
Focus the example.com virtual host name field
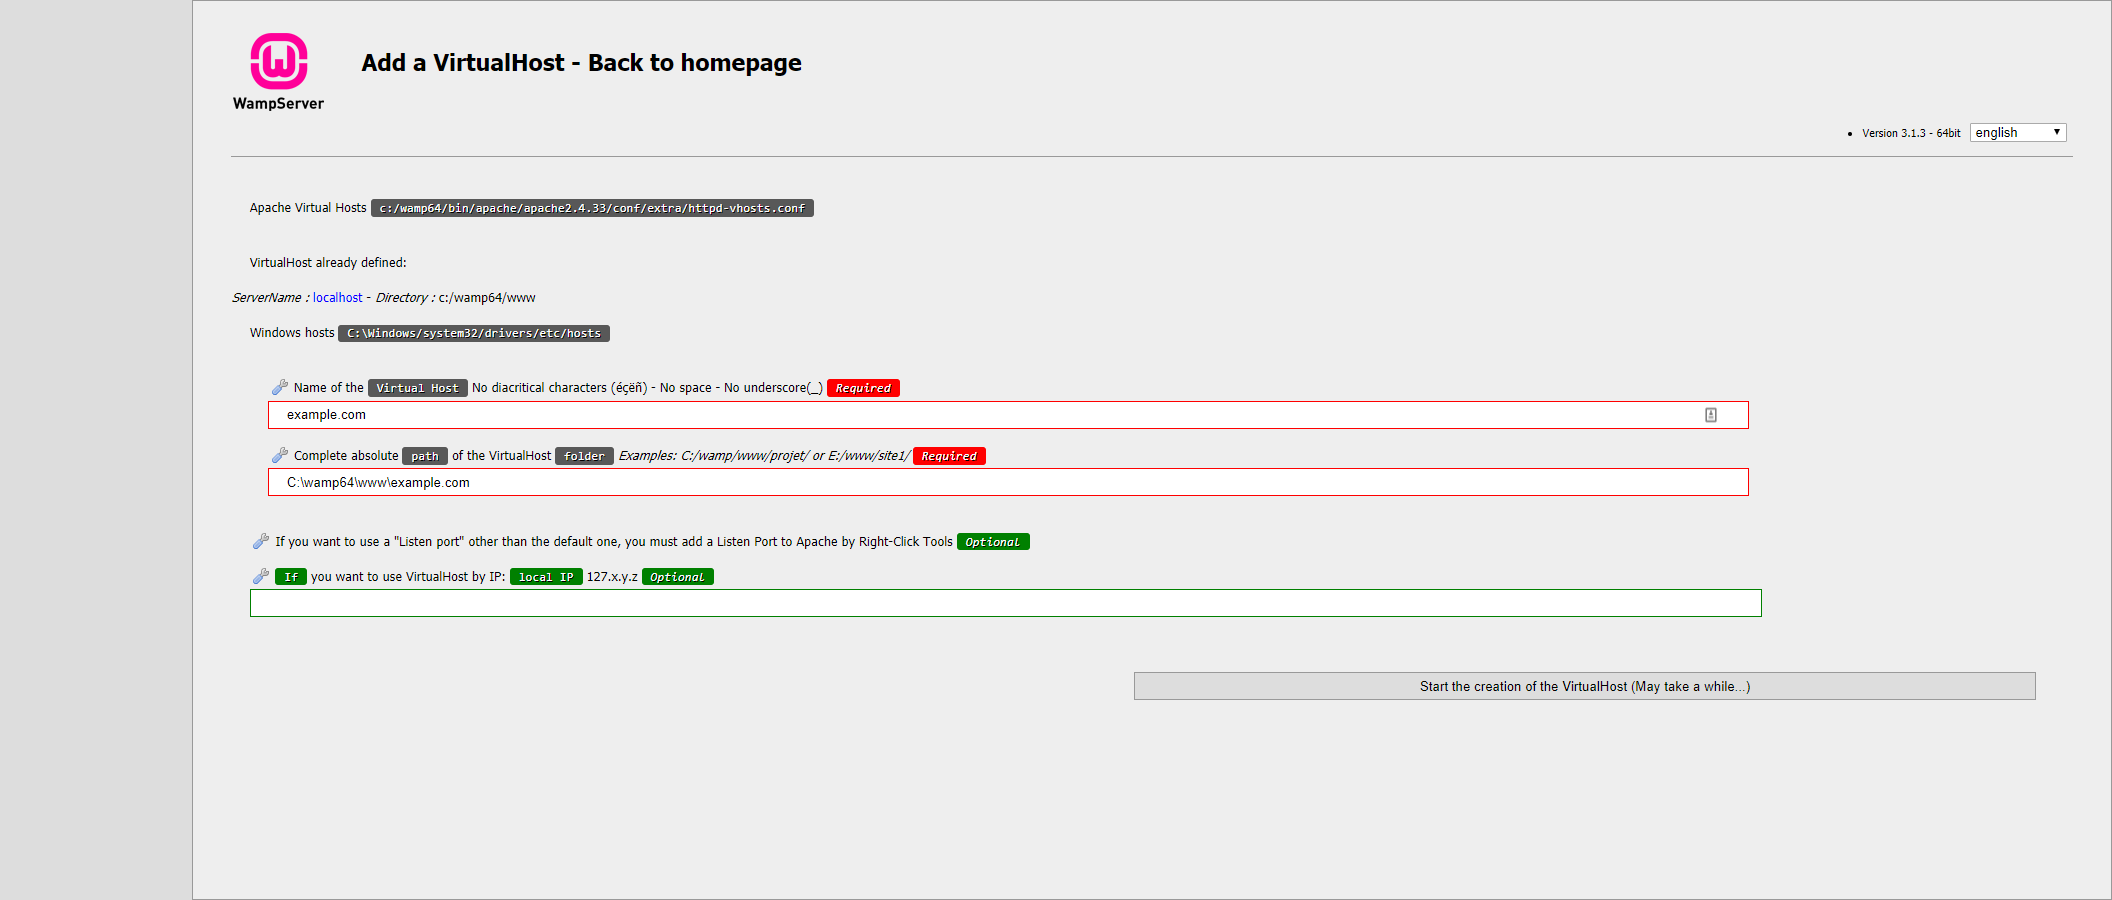click(1008, 415)
